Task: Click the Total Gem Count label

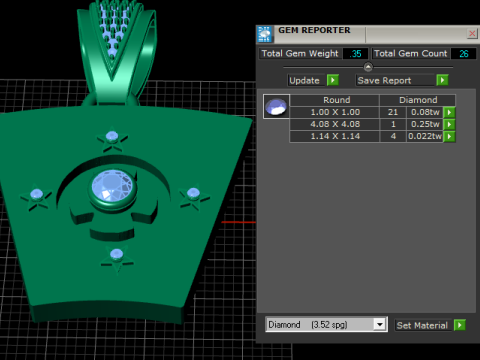Action: [x=410, y=54]
